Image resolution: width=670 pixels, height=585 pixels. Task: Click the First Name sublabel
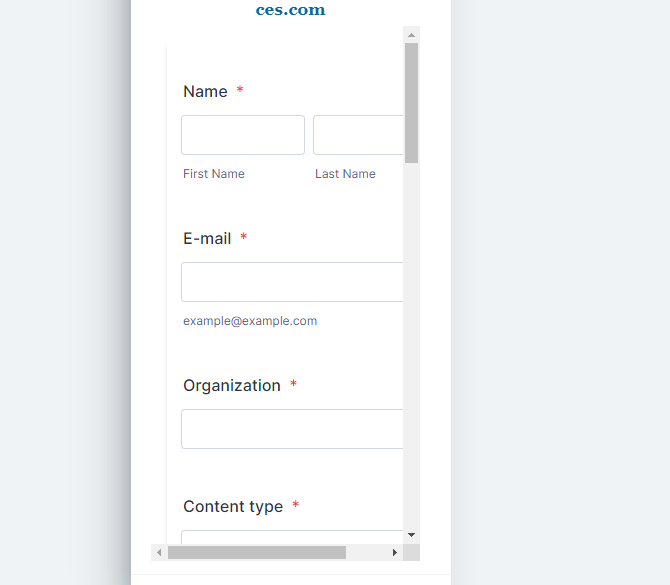point(214,174)
